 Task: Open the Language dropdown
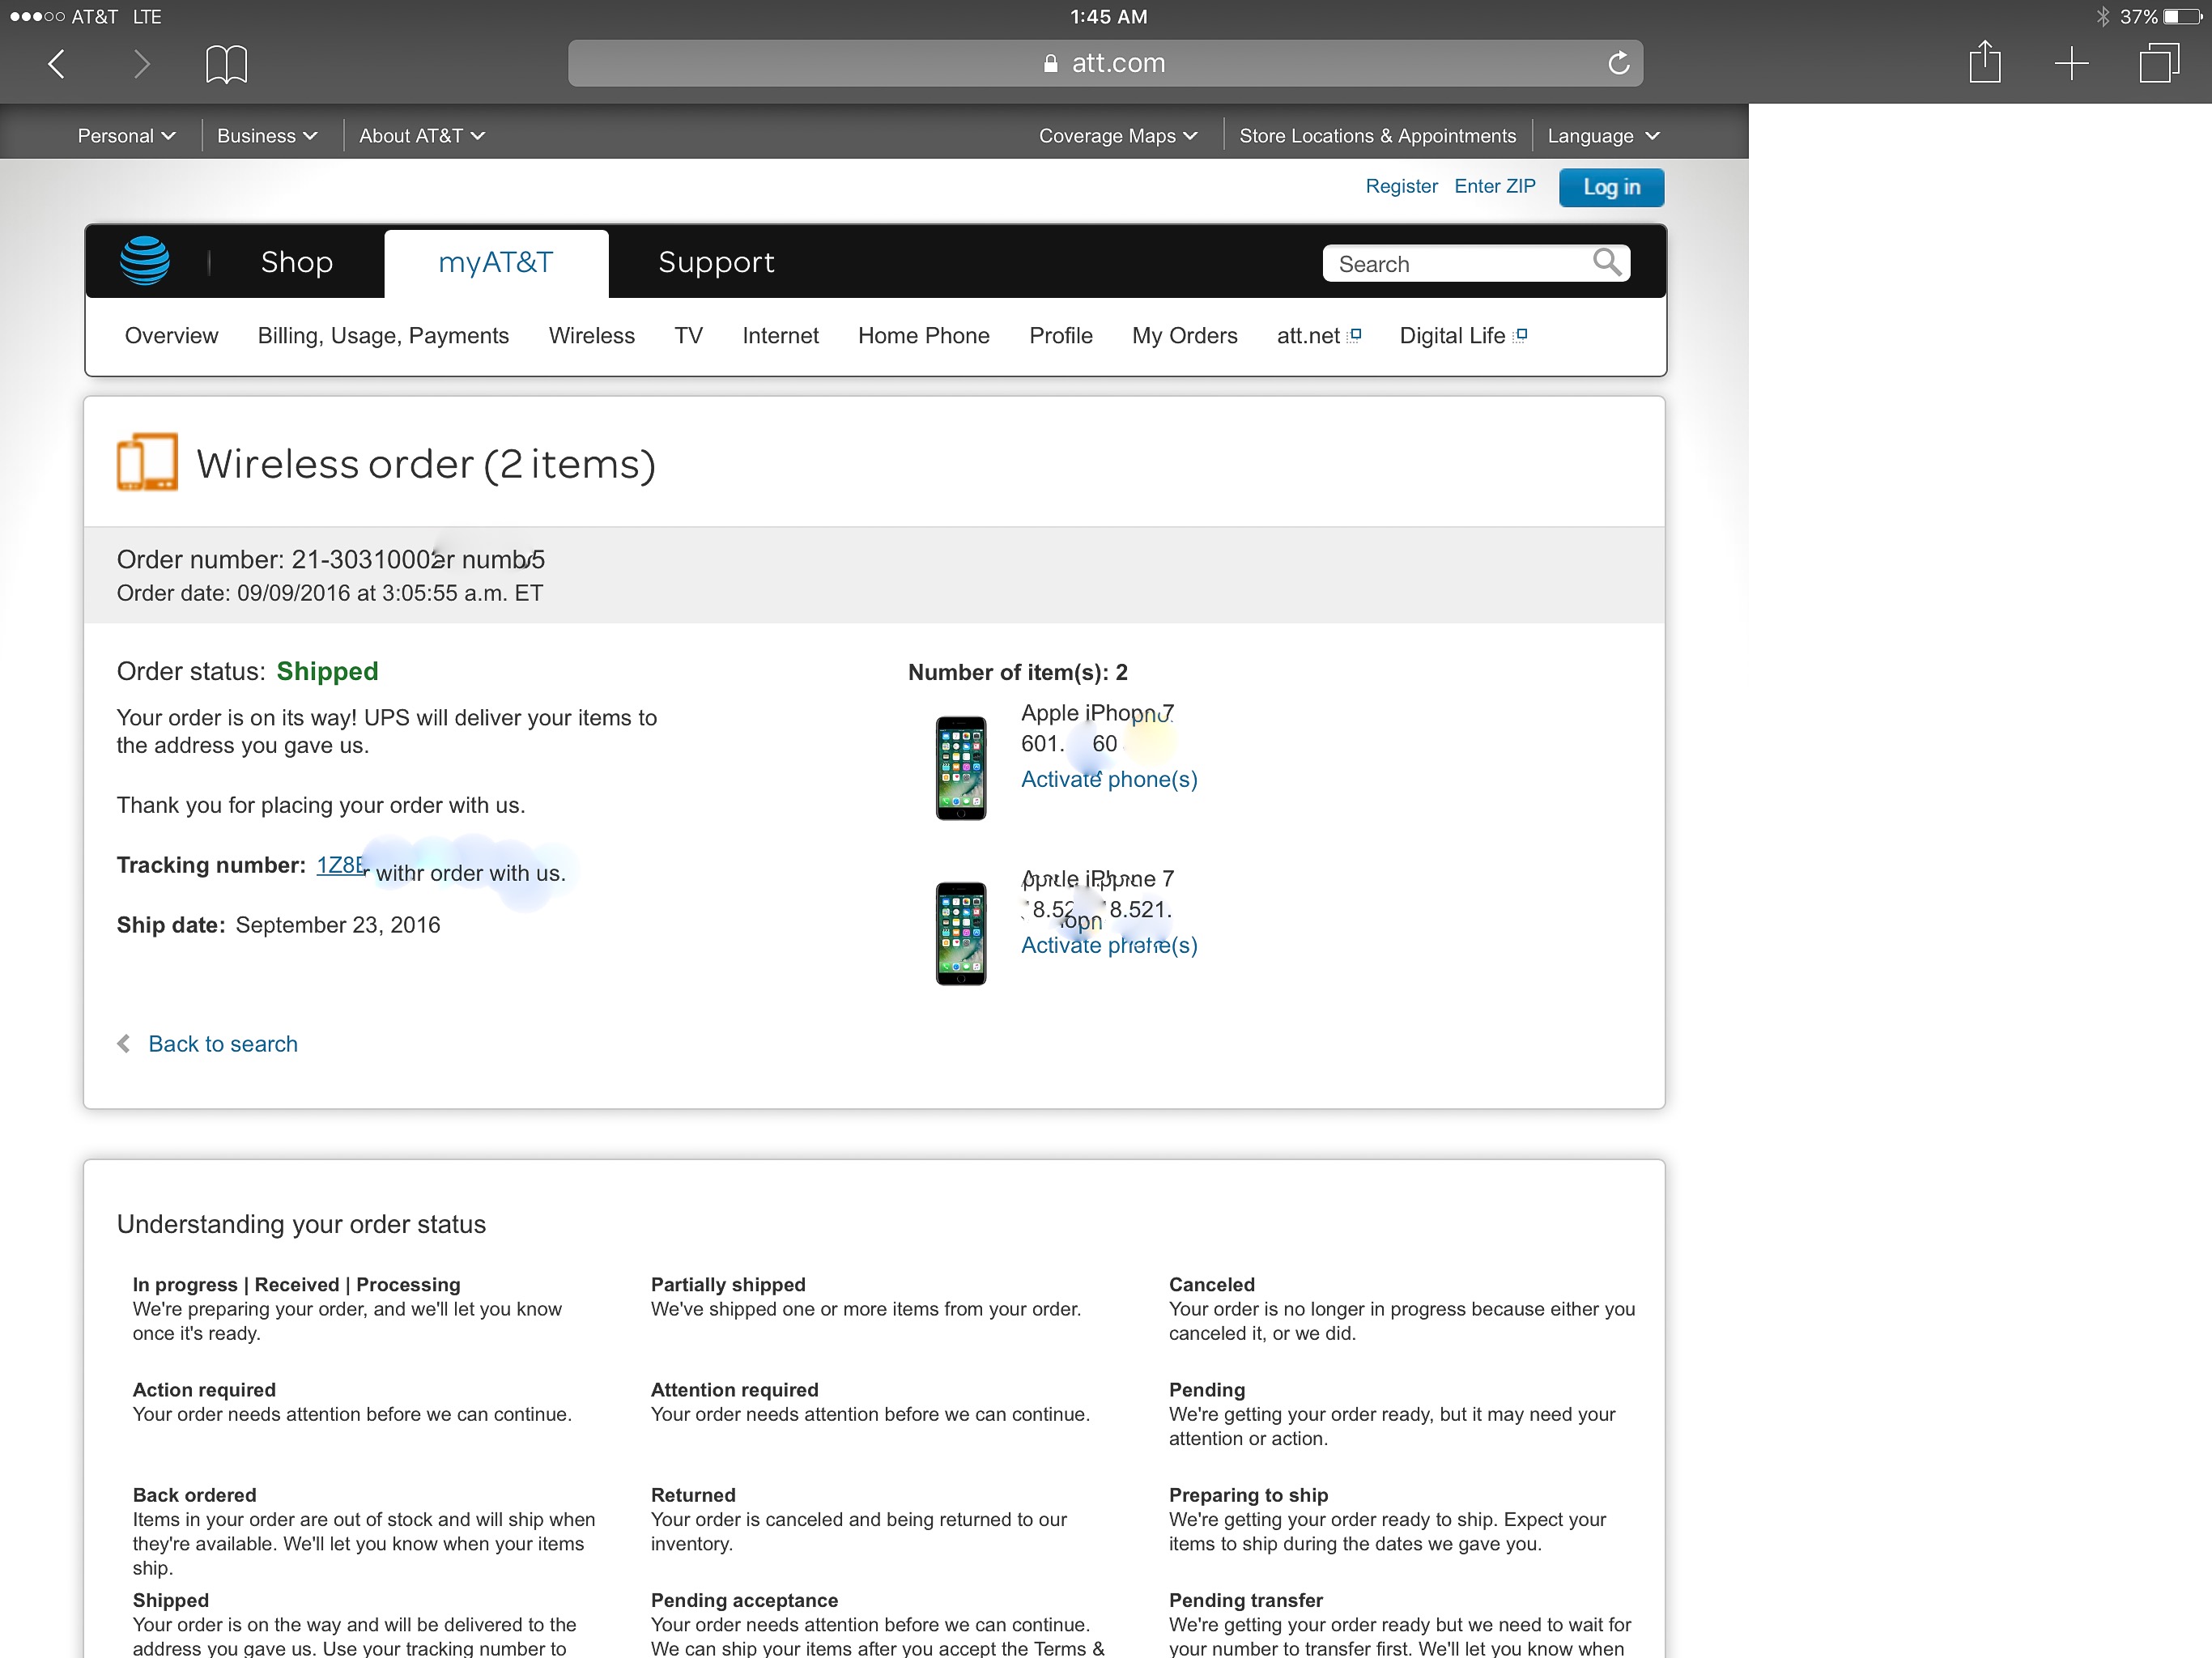[x=1603, y=136]
